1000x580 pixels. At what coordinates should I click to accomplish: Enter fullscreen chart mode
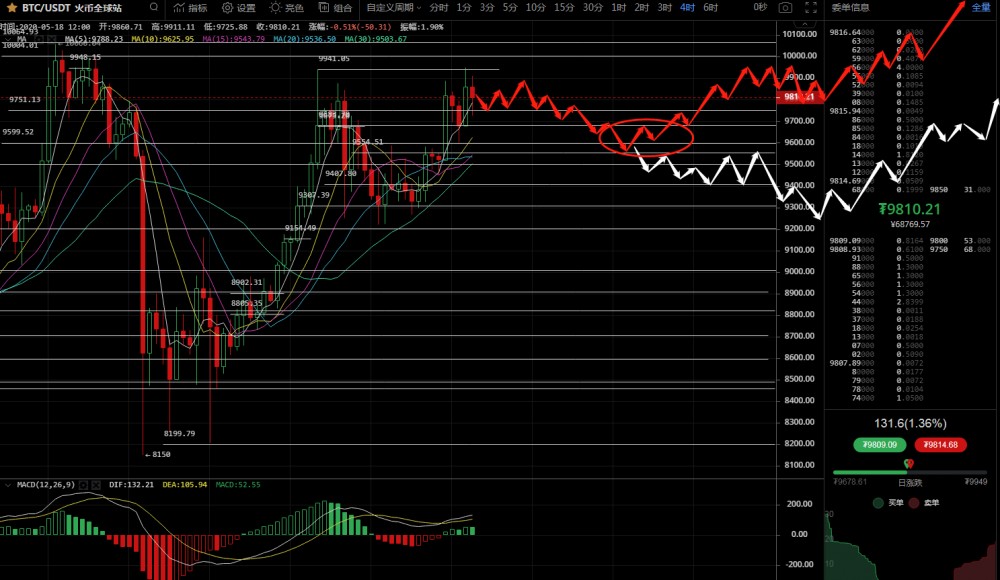point(812,7)
